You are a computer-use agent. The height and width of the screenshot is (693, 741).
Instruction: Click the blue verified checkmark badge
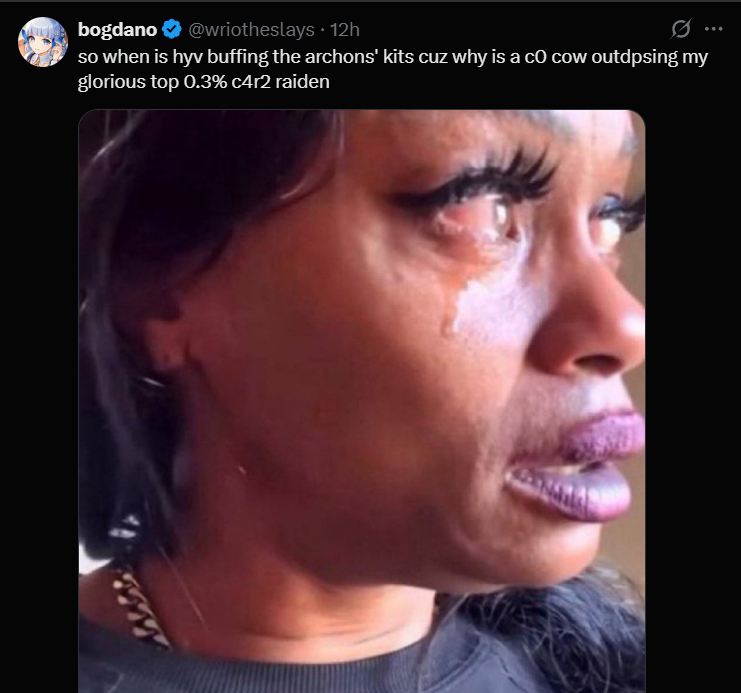tap(172, 29)
